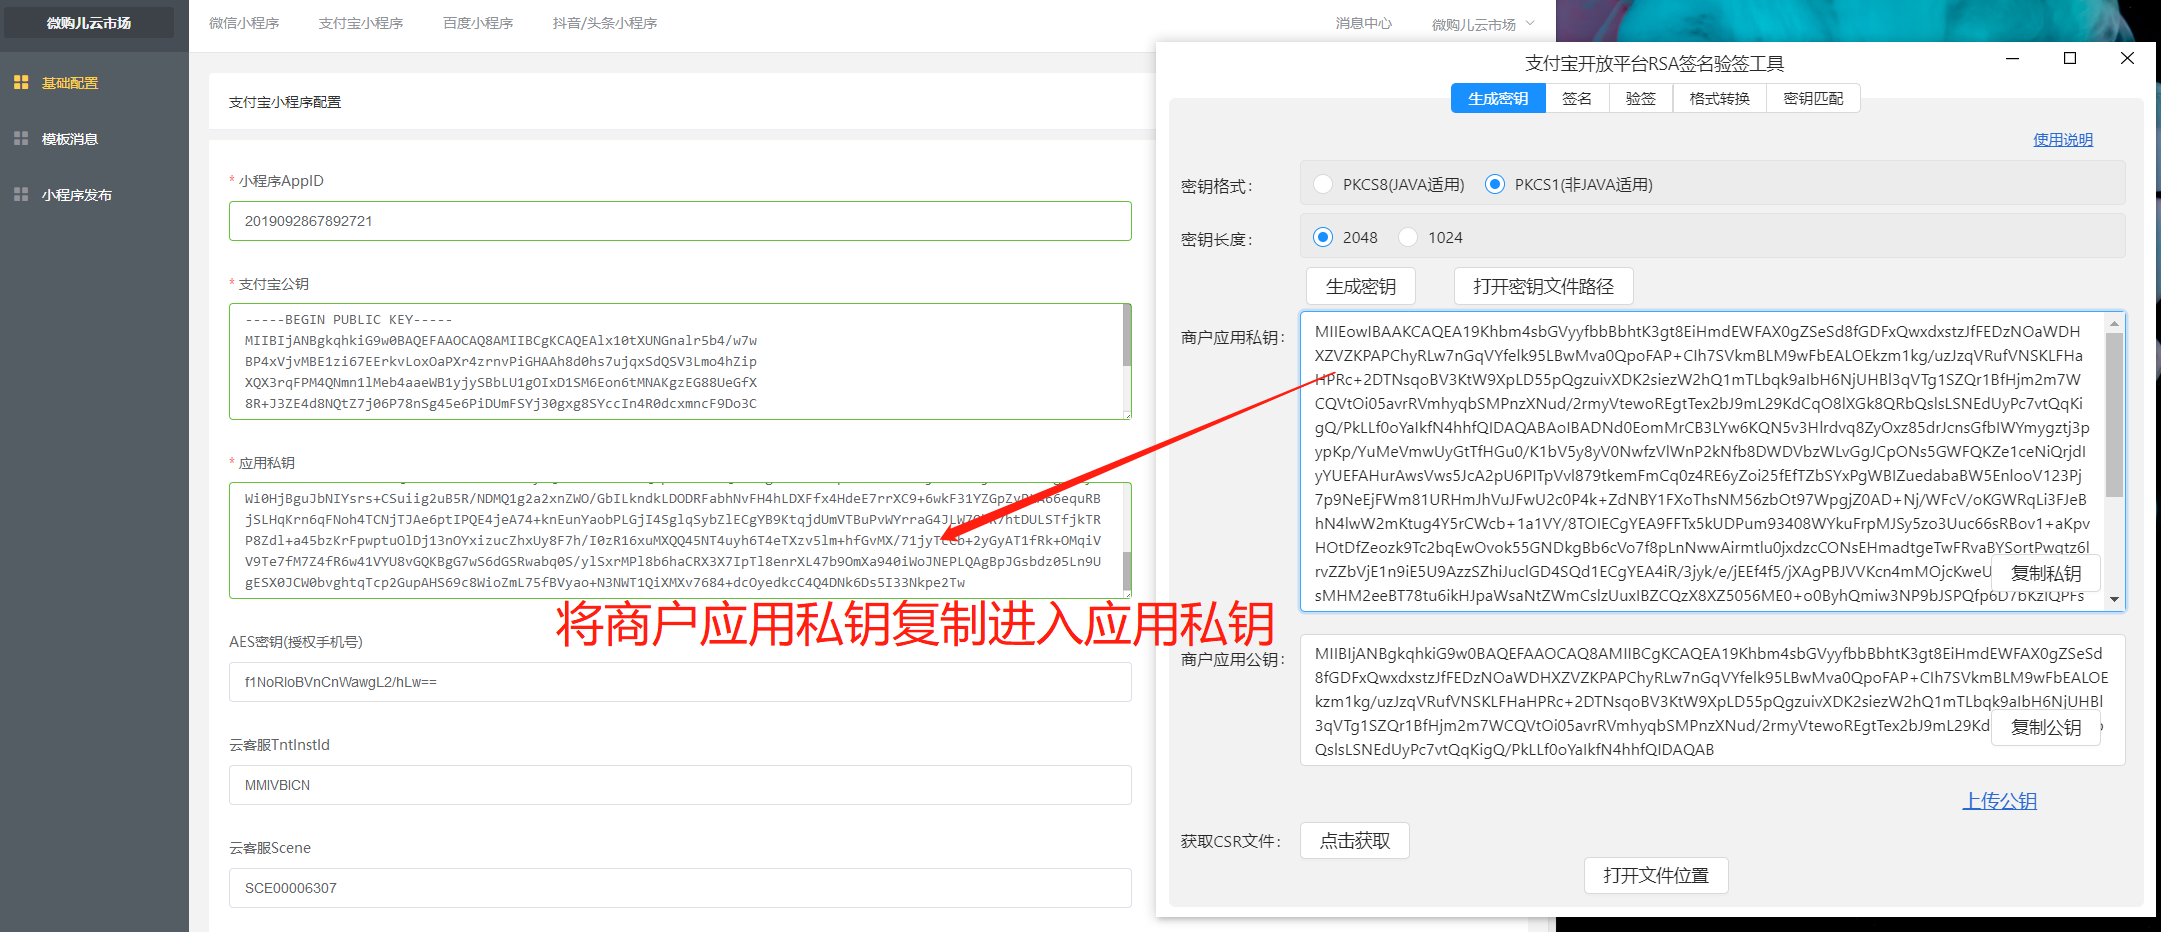Click 支付宝小程序配置 heading
The image size is (2161, 932).
(x=285, y=102)
